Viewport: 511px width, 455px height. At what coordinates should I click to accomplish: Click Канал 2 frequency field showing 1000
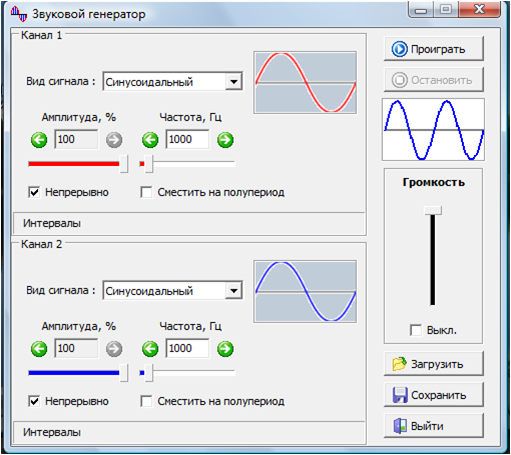tap(188, 348)
